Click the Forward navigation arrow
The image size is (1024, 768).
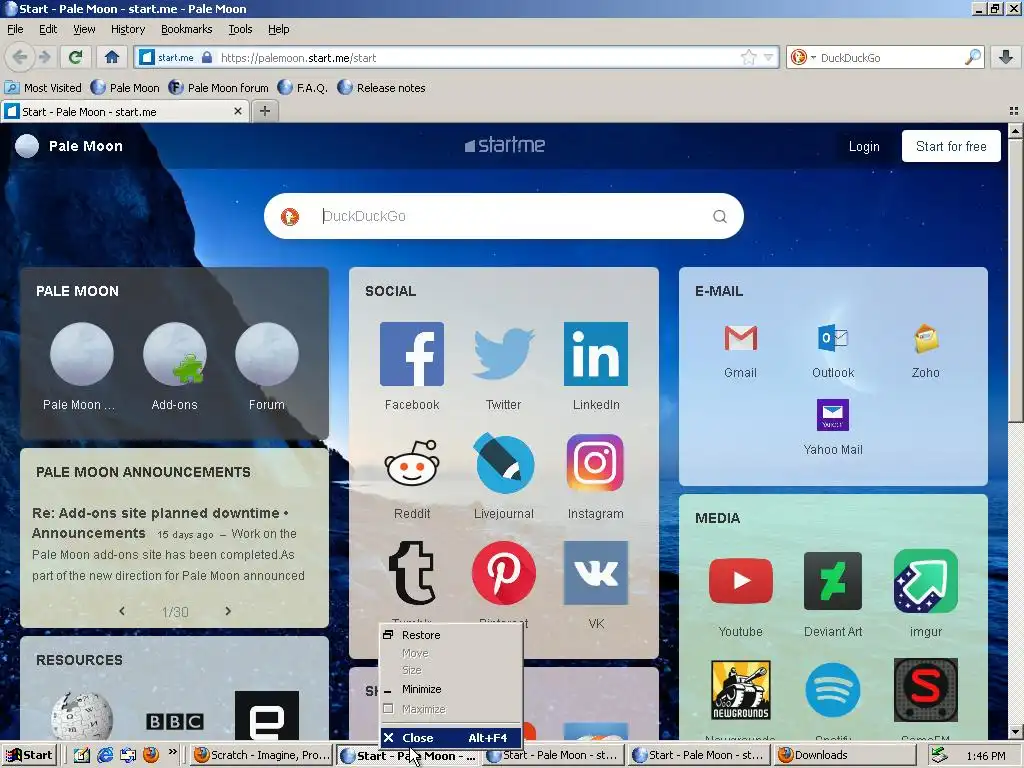pyautogui.click(x=44, y=57)
